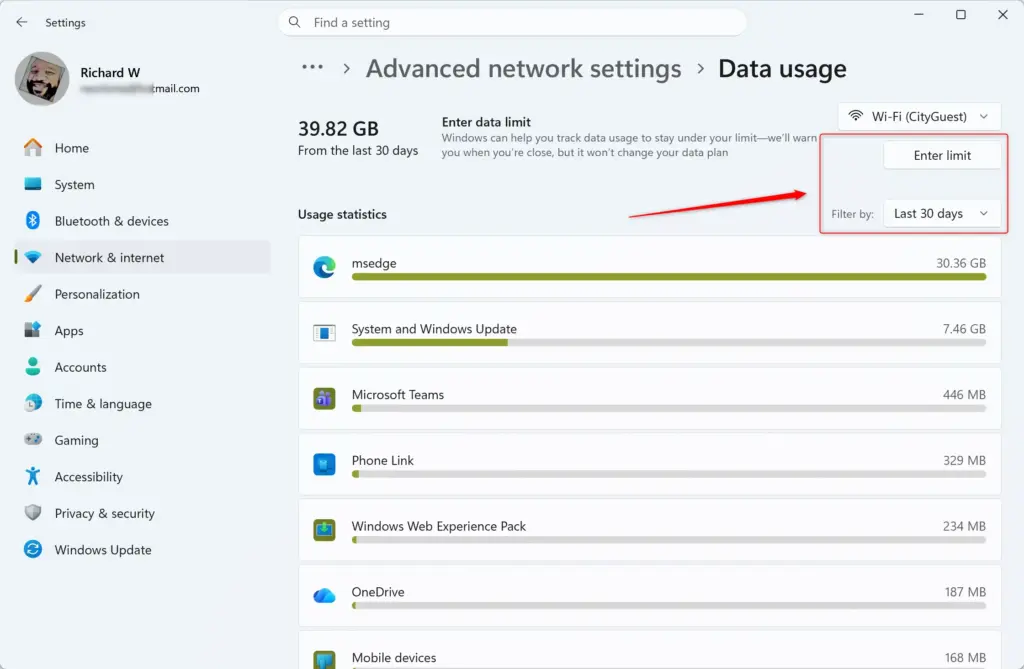Screen dimensions: 1024x669
Task: Click the 187 MB OneDrive value
Action: pyautogui.click(x=965, y=592)
